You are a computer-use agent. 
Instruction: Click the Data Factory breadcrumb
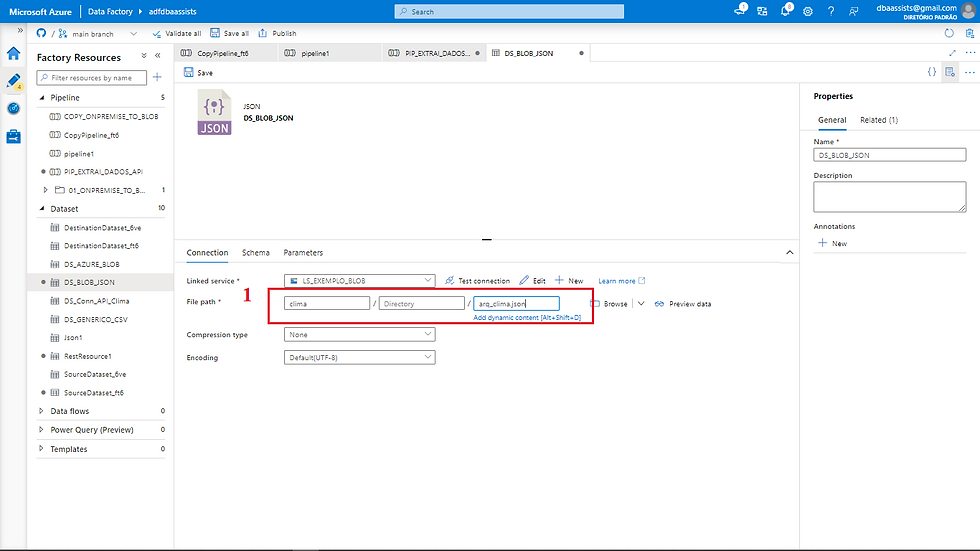click(110, 11)
